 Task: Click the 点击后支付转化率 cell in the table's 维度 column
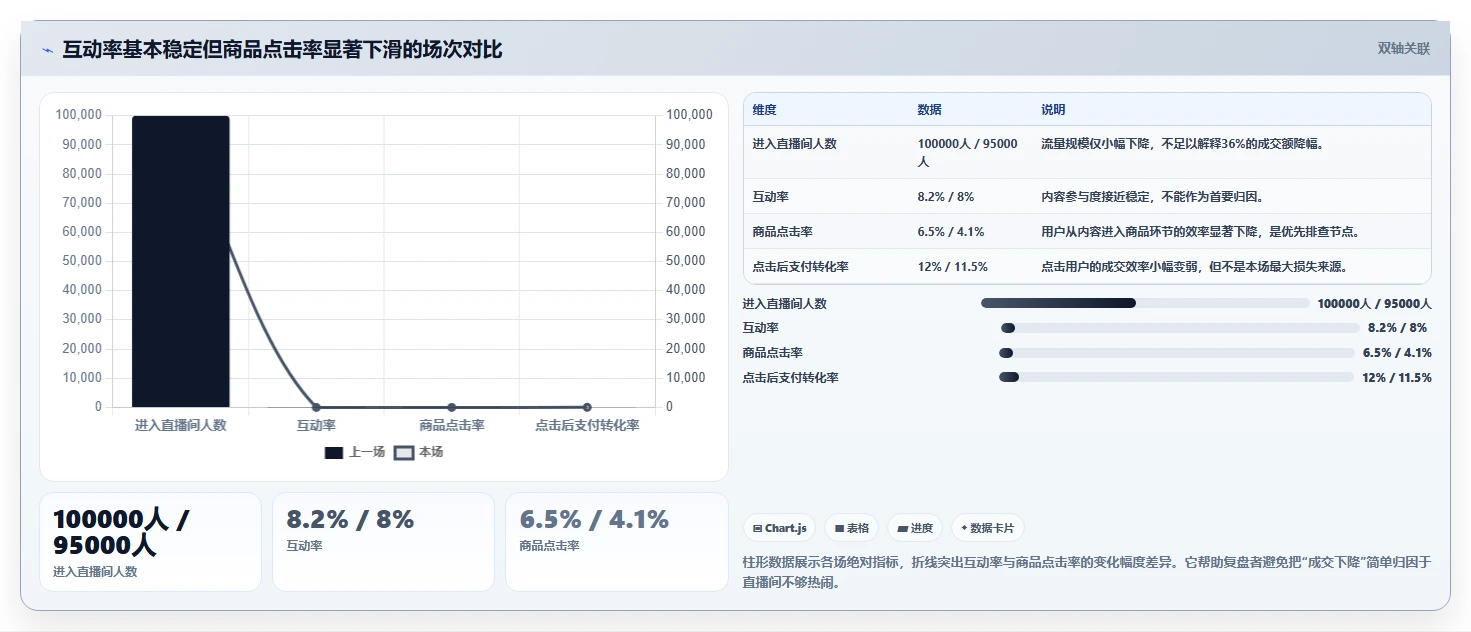click(x=801, y=267)
